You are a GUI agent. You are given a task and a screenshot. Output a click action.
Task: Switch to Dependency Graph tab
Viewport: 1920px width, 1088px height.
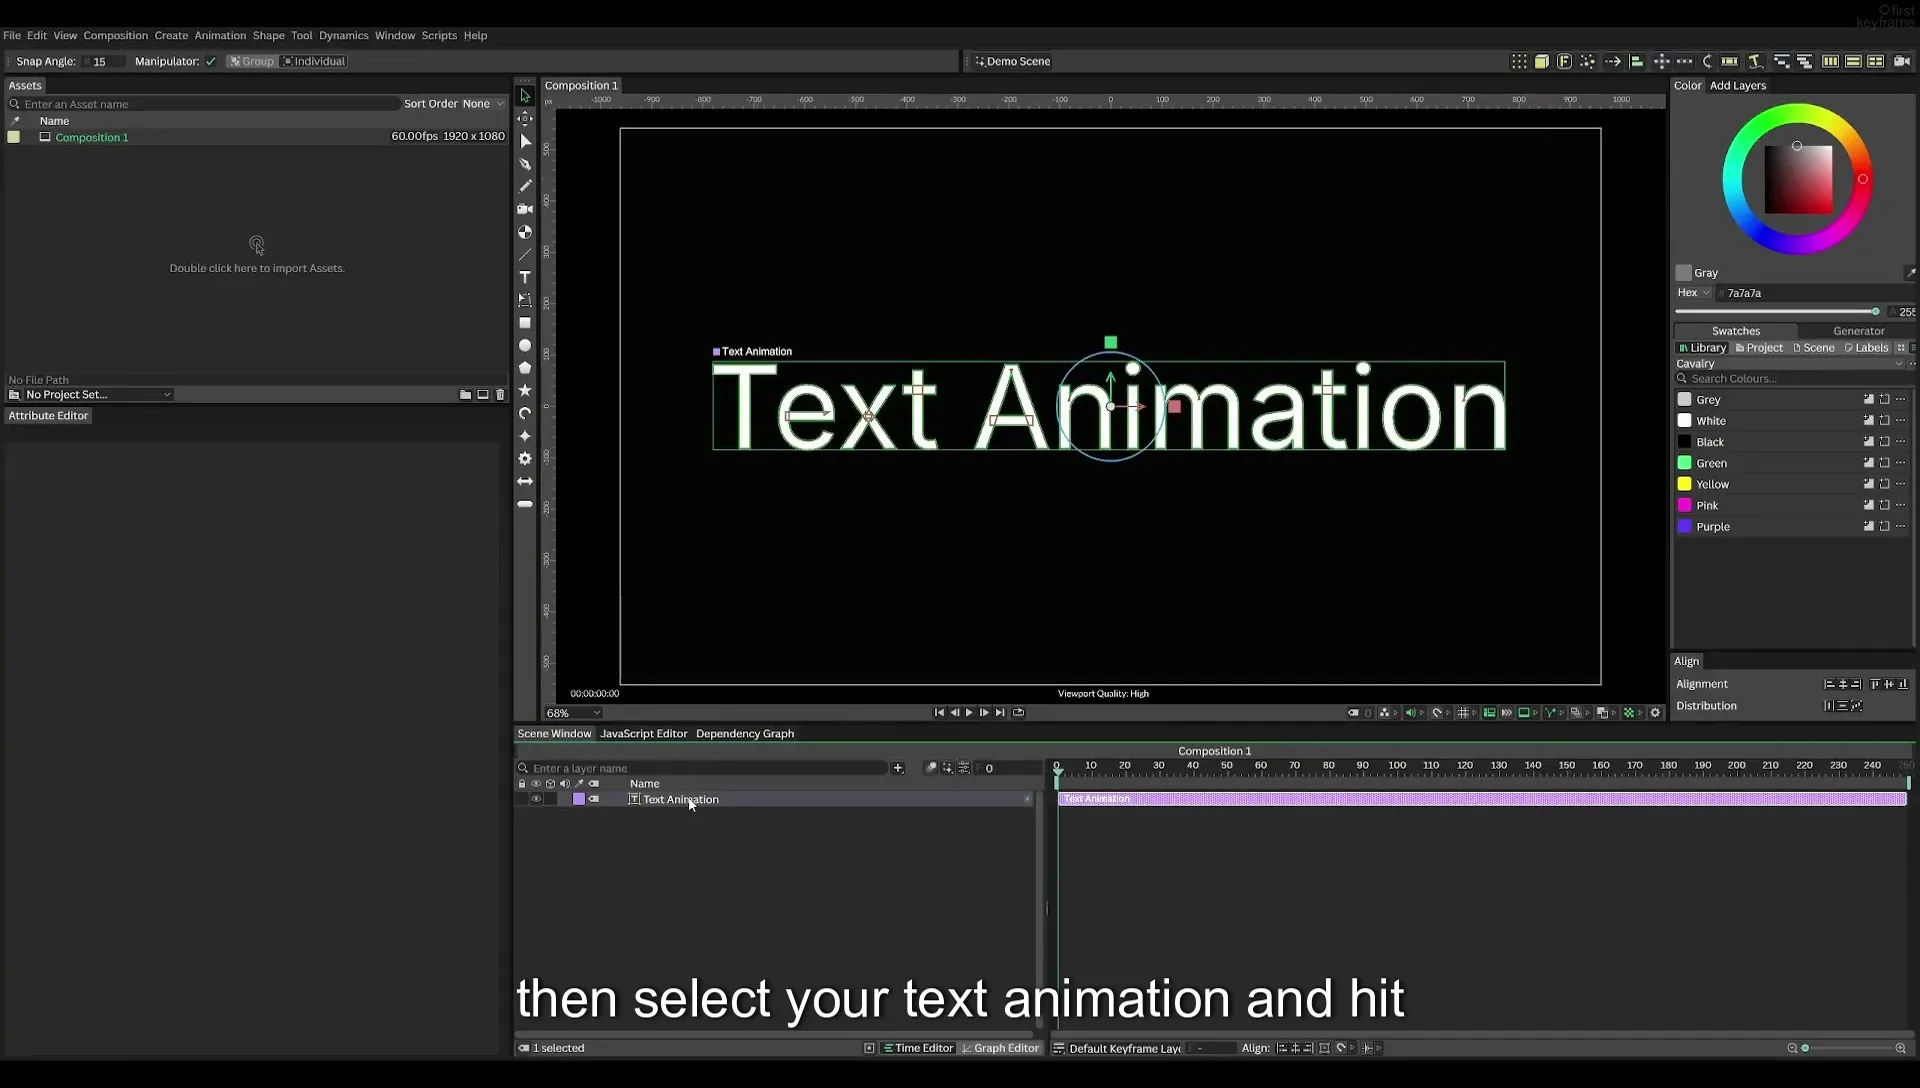point(745,733)
